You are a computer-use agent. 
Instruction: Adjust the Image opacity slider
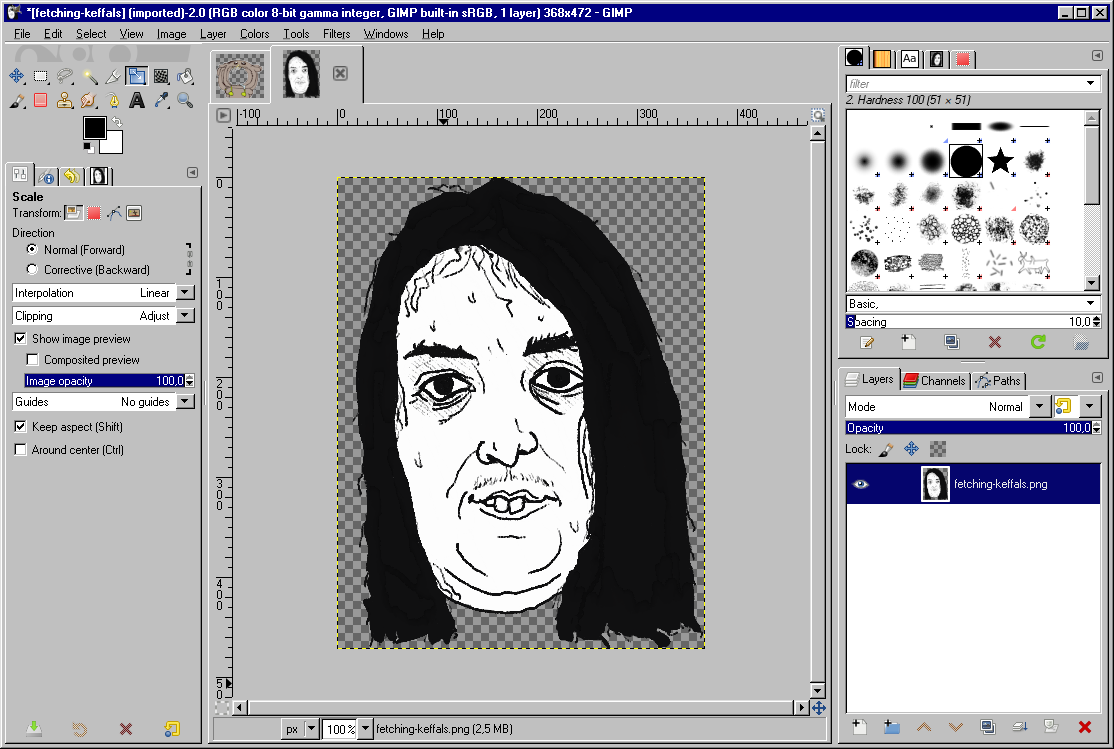tap(104, 381)
